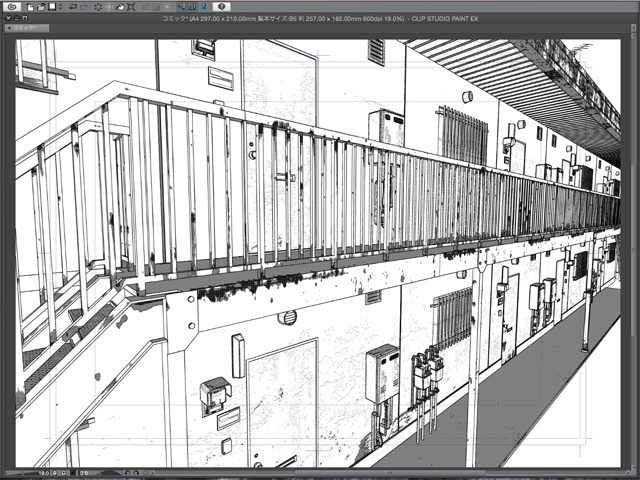Toggle Snap to Special Ruler icon
This screenshot has width=640, height=480.
[x=193, y=7]
